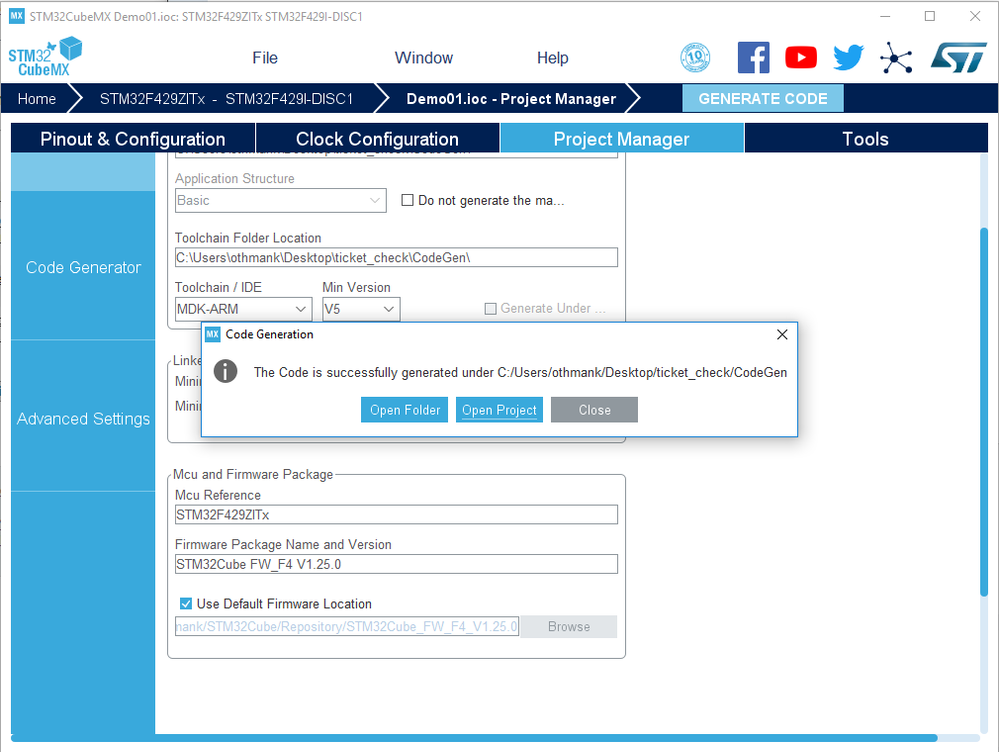The height and width of the screenshot is (752, 999).
Task: Click the Toolchain Folder Location field
Action: coord(396,257)
